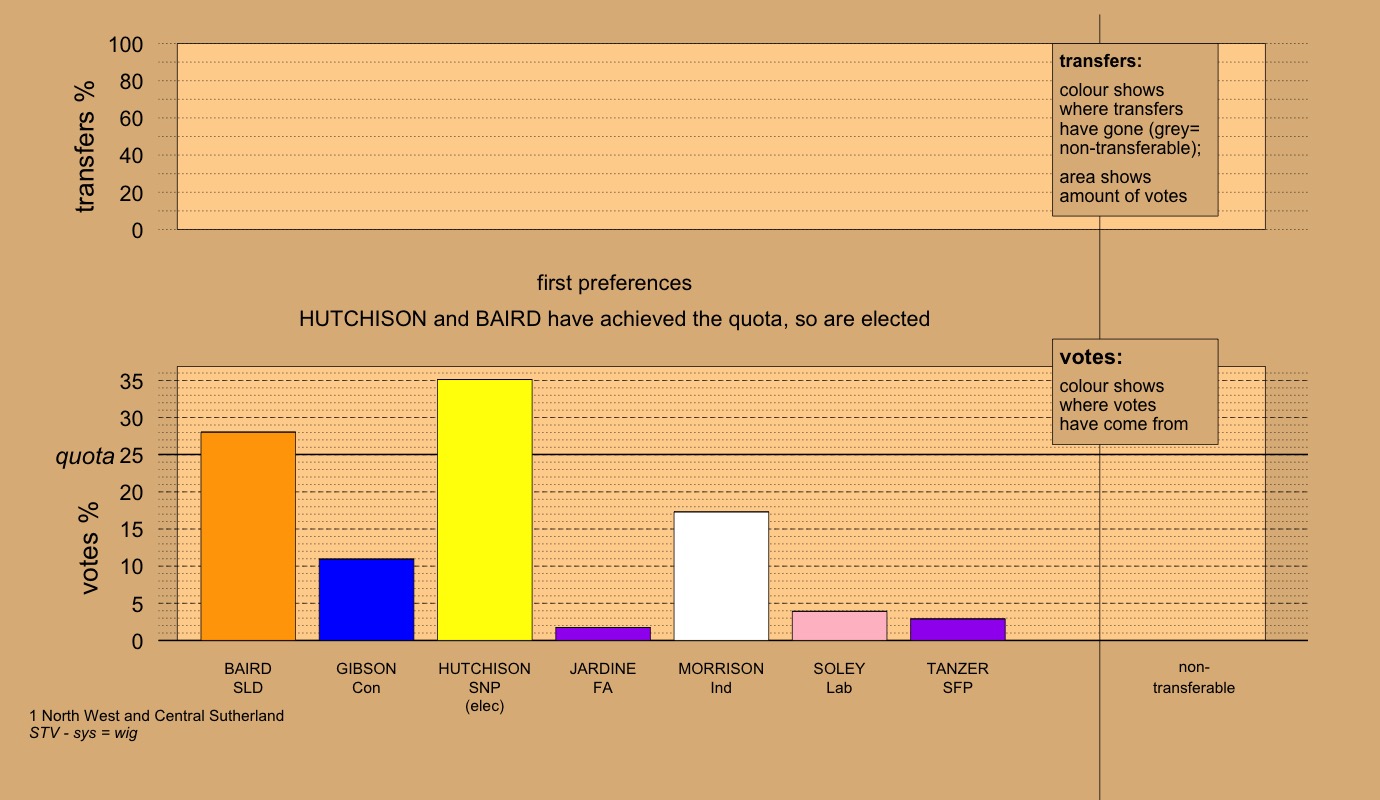1380x800 pixels.
Task: Click the 'votes %' axis title
Action: point(90,549)
